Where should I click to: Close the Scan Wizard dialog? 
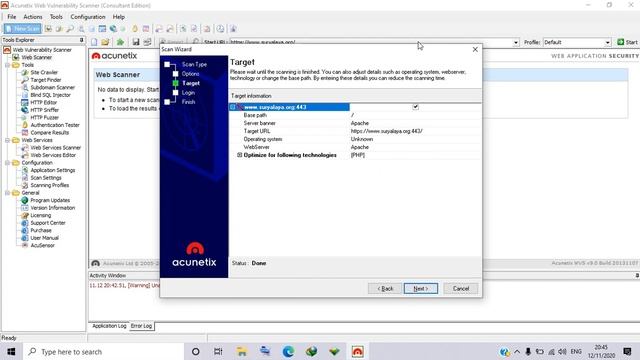pos(475,49)
